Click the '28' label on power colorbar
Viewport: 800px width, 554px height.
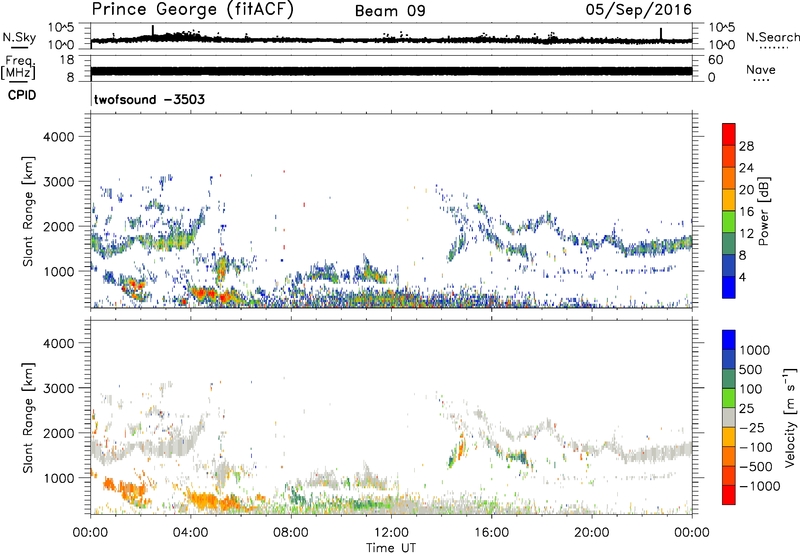click(746, 146)
